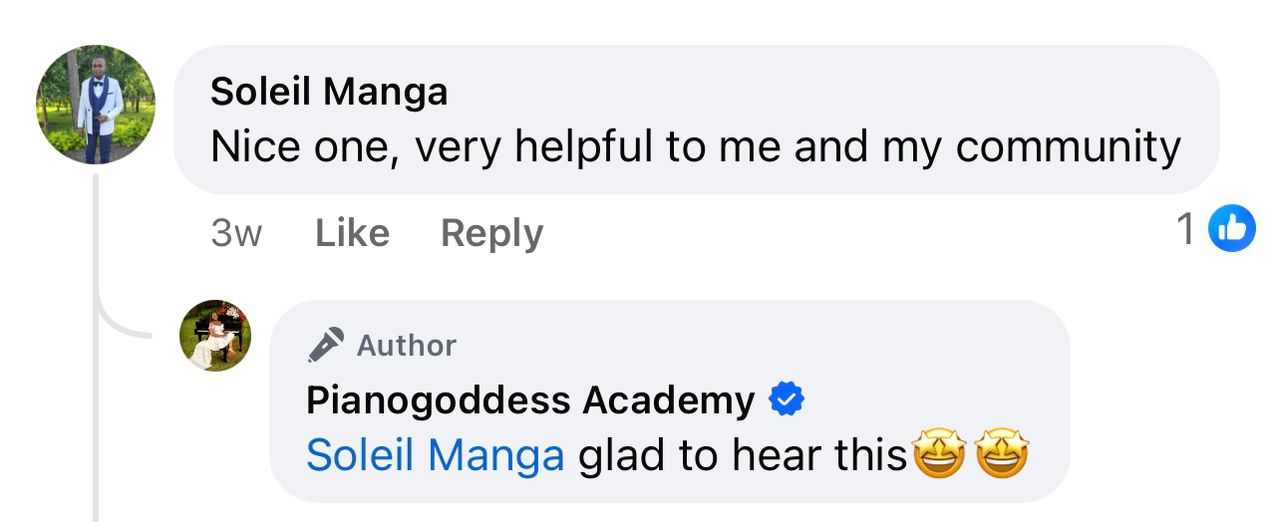
Task: Reply to Soleil Manga's comment
Action: coord(491,233)
